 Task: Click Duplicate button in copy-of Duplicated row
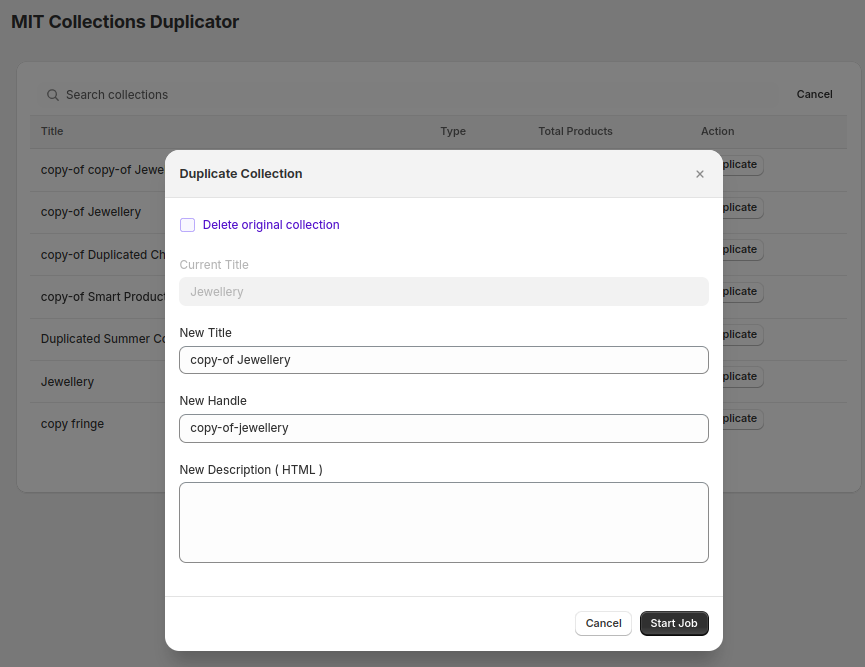(743, 249)
